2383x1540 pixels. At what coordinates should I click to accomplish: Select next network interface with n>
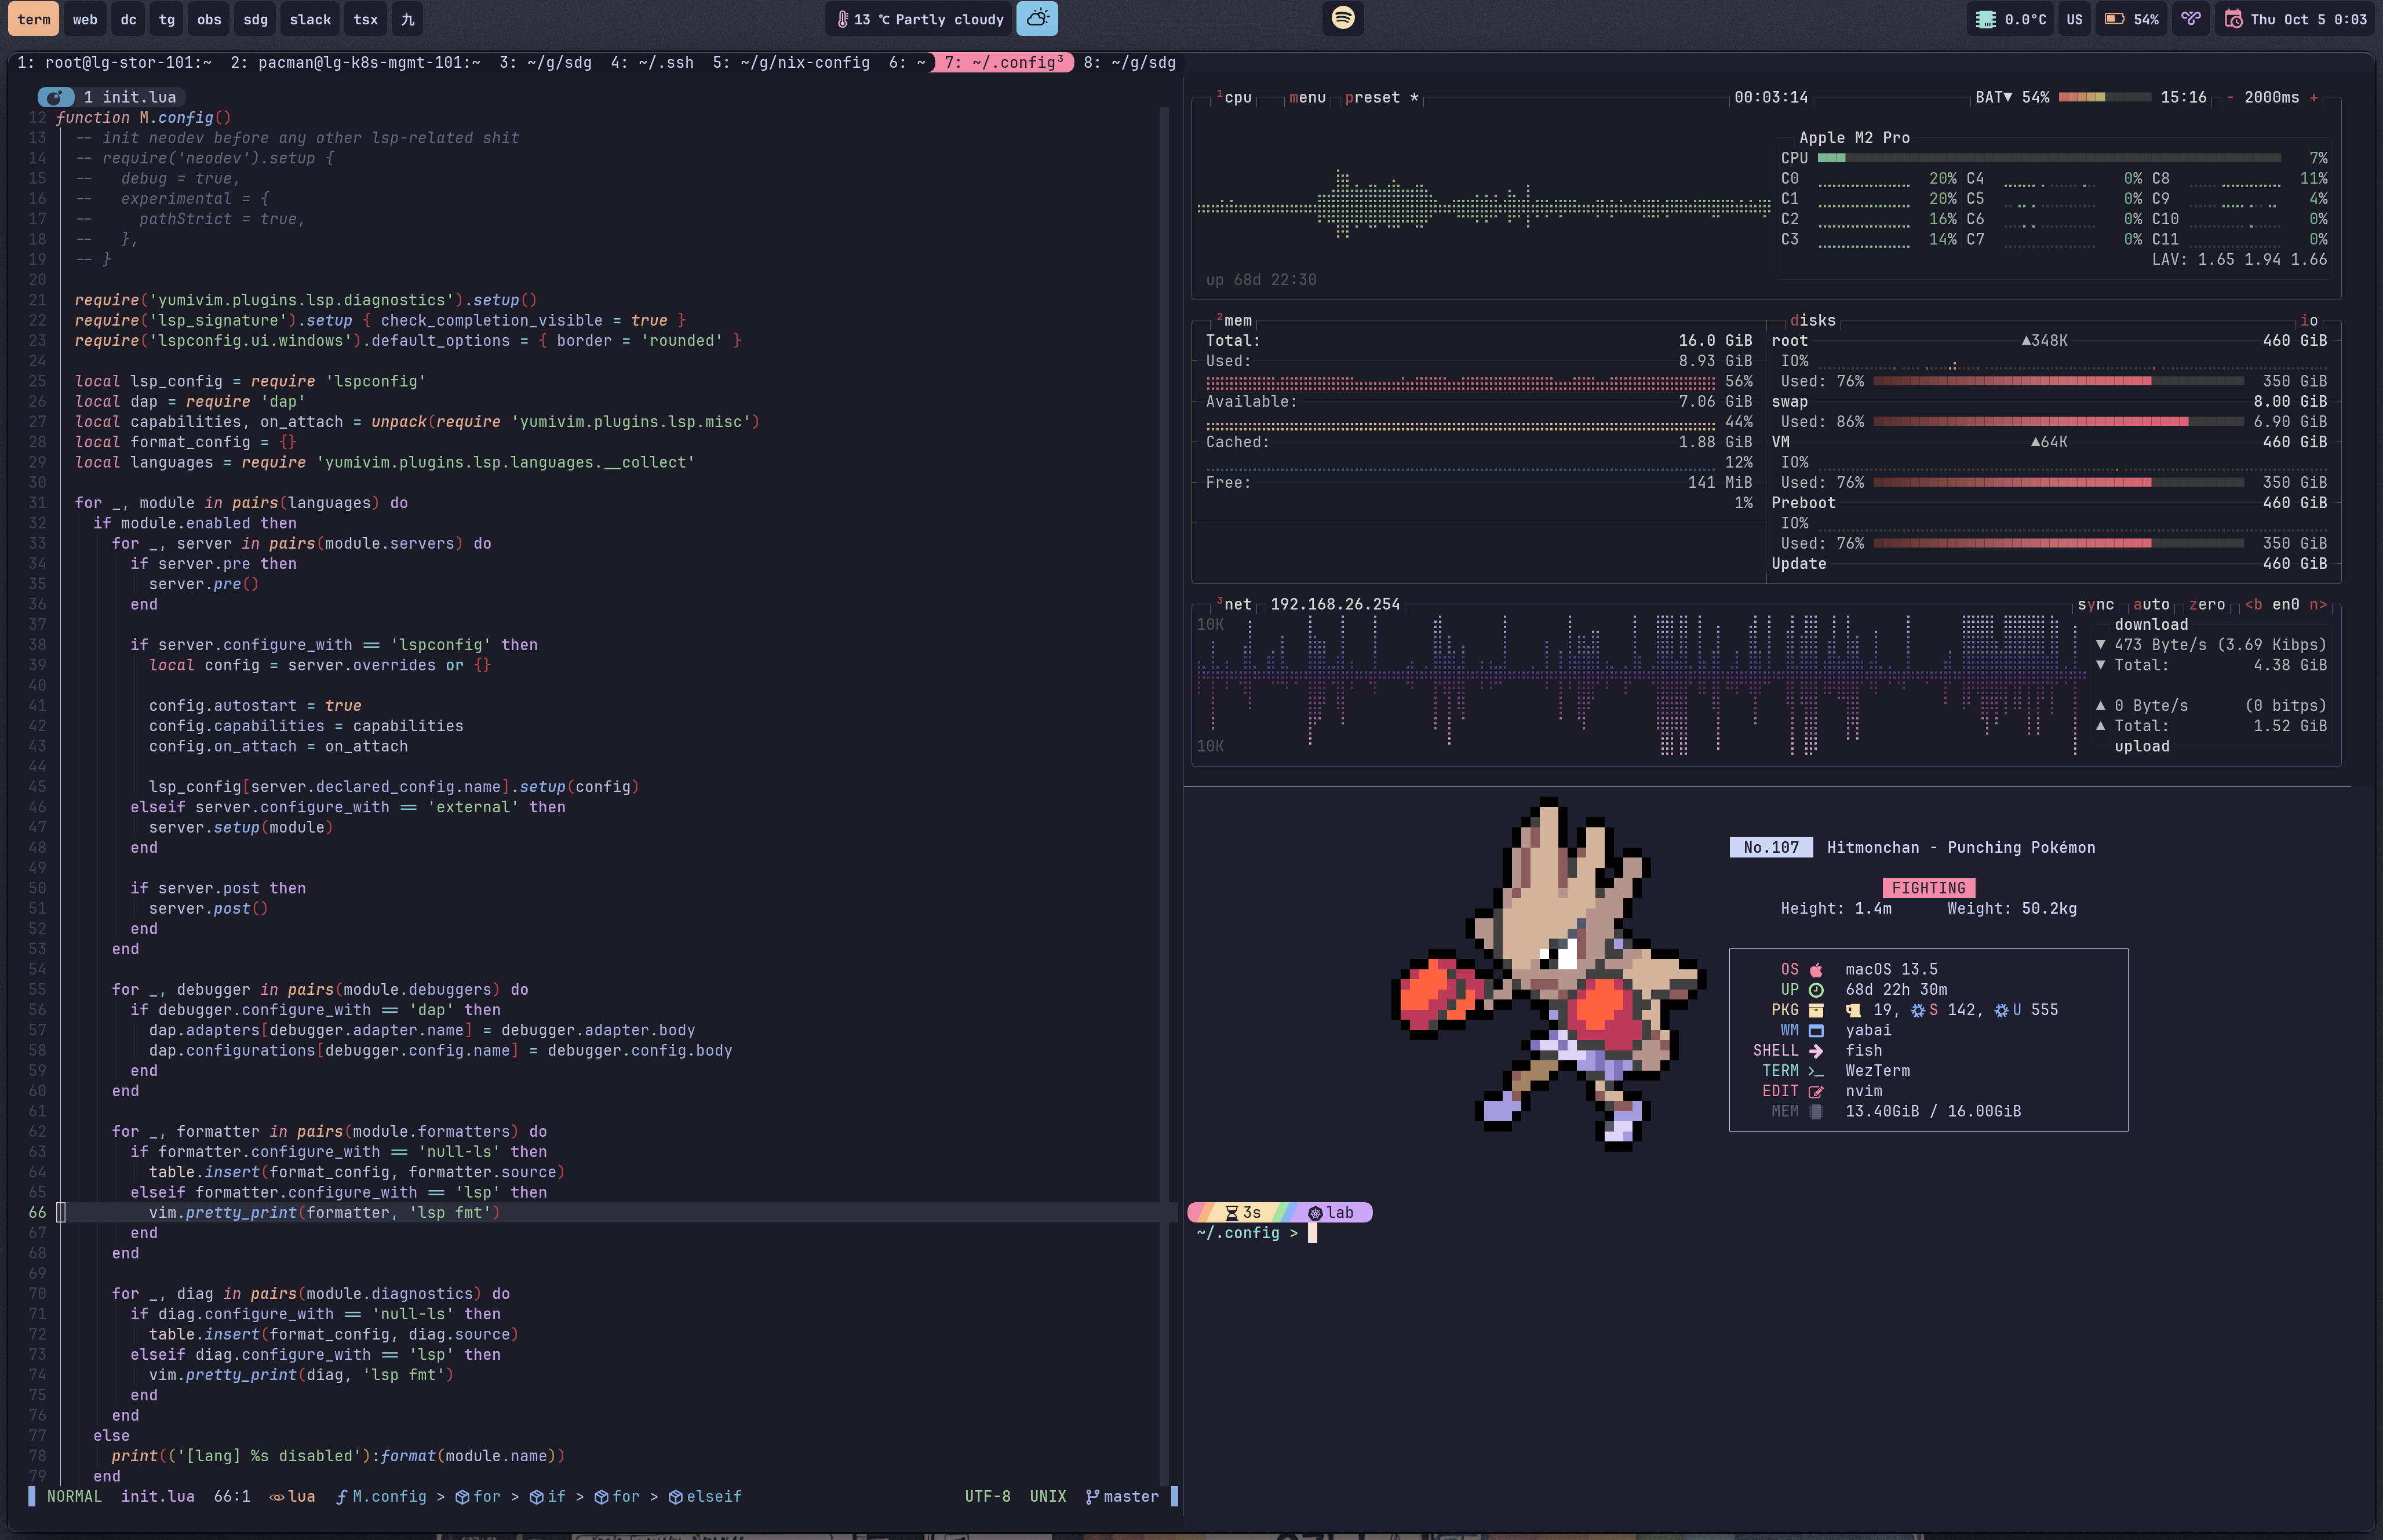pyautogui.click(x=2318, y=604)
